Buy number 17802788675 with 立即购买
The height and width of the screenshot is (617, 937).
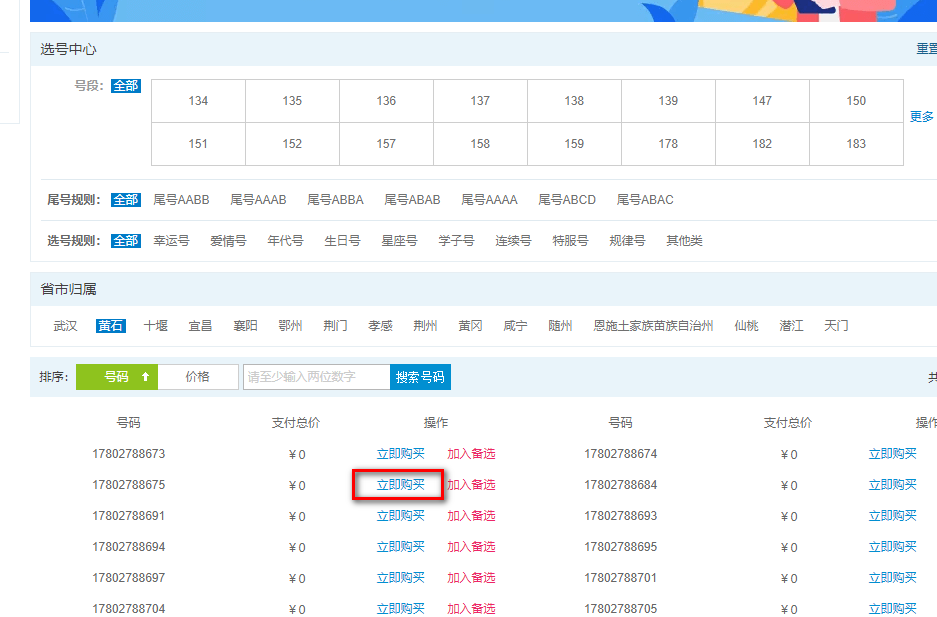point(400,485)
